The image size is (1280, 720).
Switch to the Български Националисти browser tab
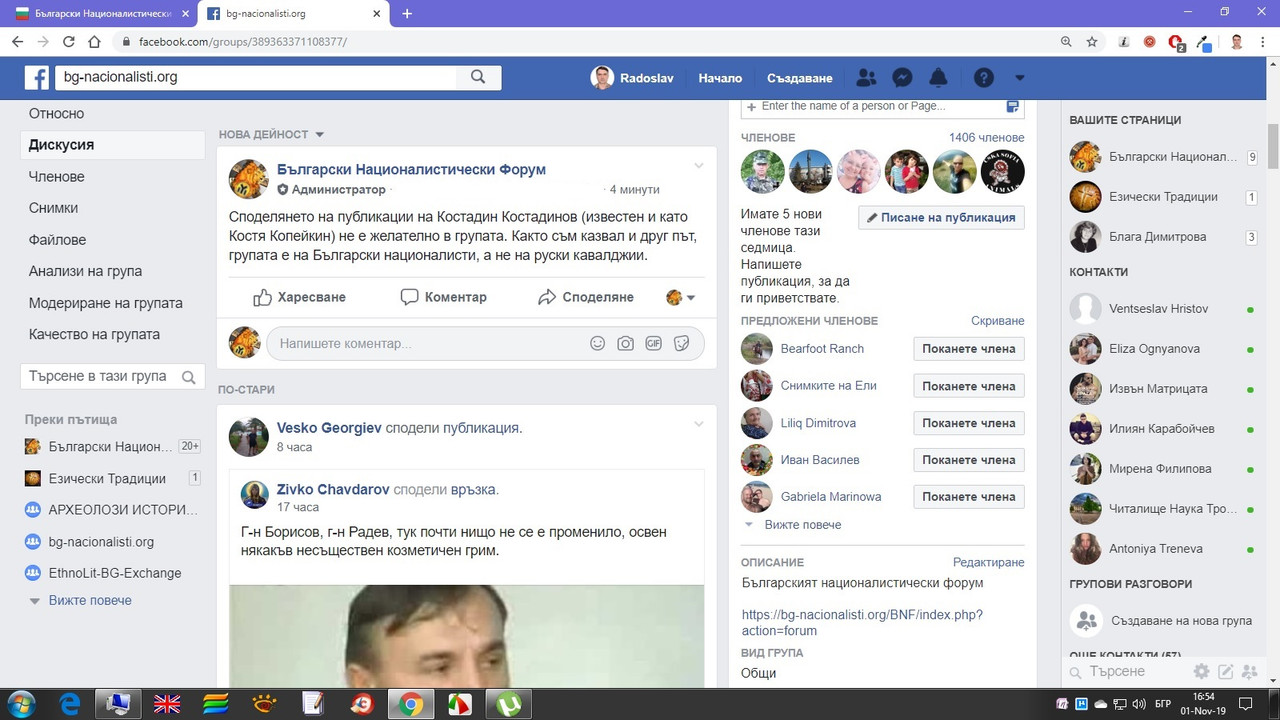100,14
